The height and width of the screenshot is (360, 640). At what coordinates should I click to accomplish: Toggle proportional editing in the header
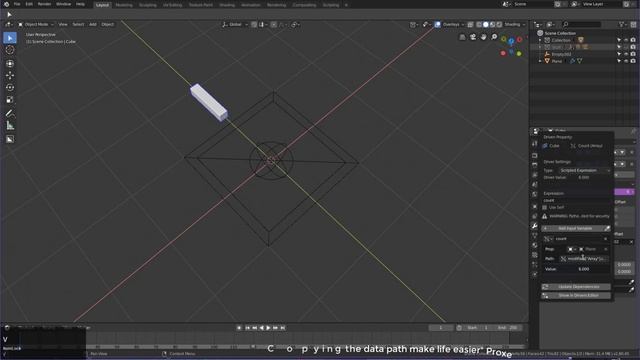coord(274,24)
